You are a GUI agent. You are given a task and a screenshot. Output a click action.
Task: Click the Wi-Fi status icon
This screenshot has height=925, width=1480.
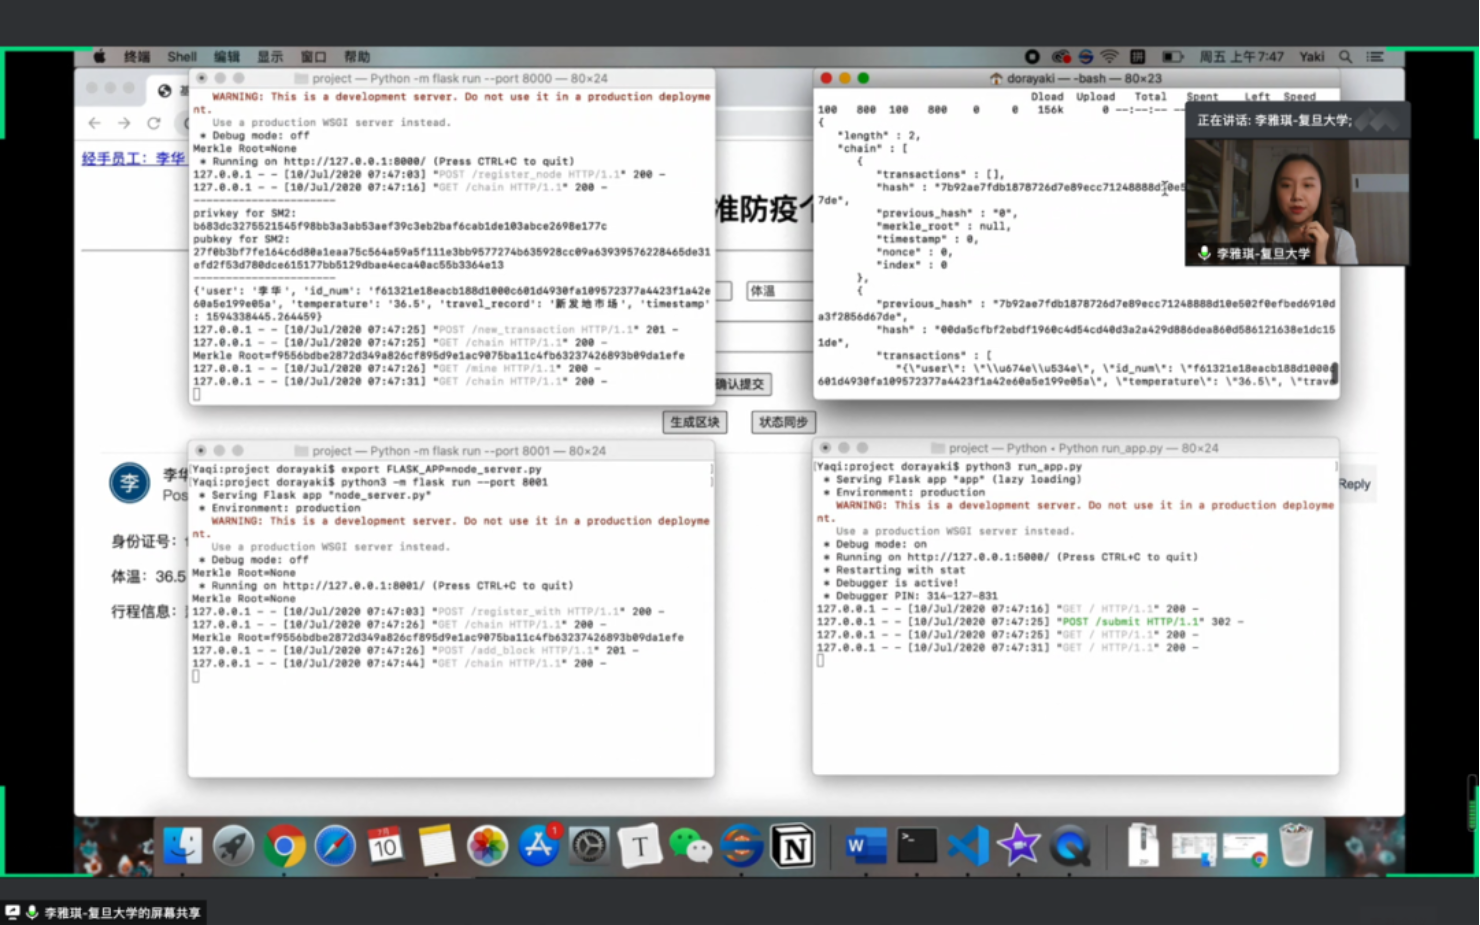(1109, 57)
